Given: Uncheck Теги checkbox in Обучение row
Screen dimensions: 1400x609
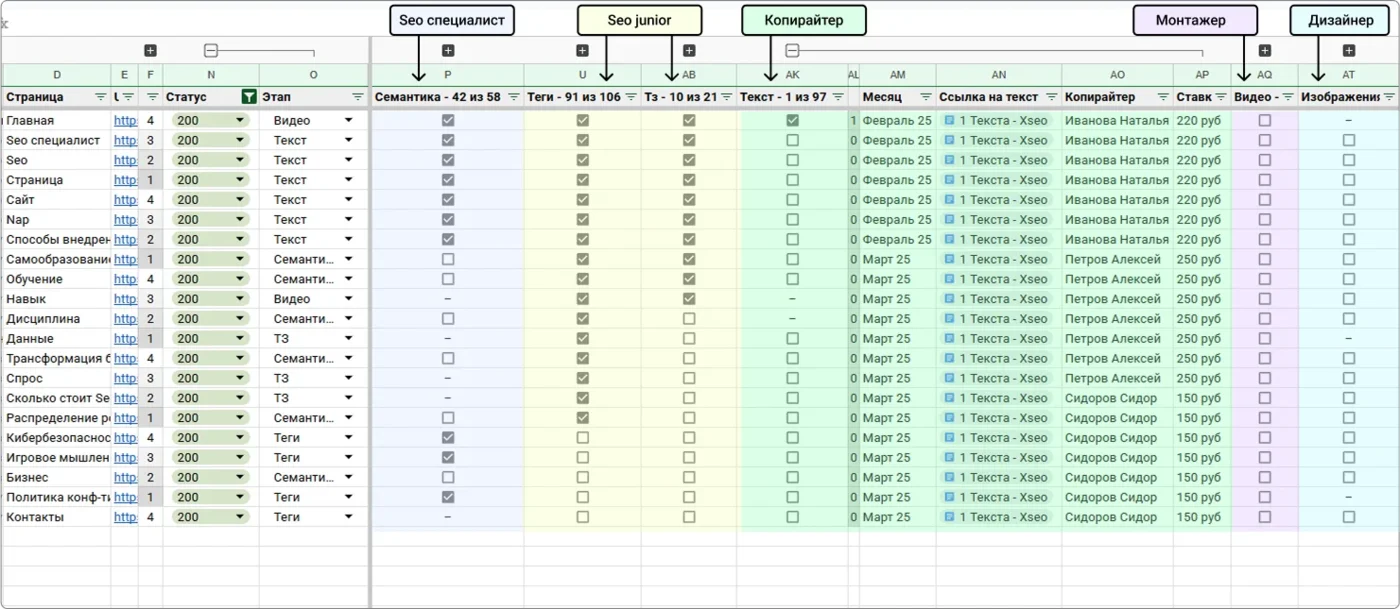Looking at the screenshot, I should pyautogui.click(x=583, y=279).
